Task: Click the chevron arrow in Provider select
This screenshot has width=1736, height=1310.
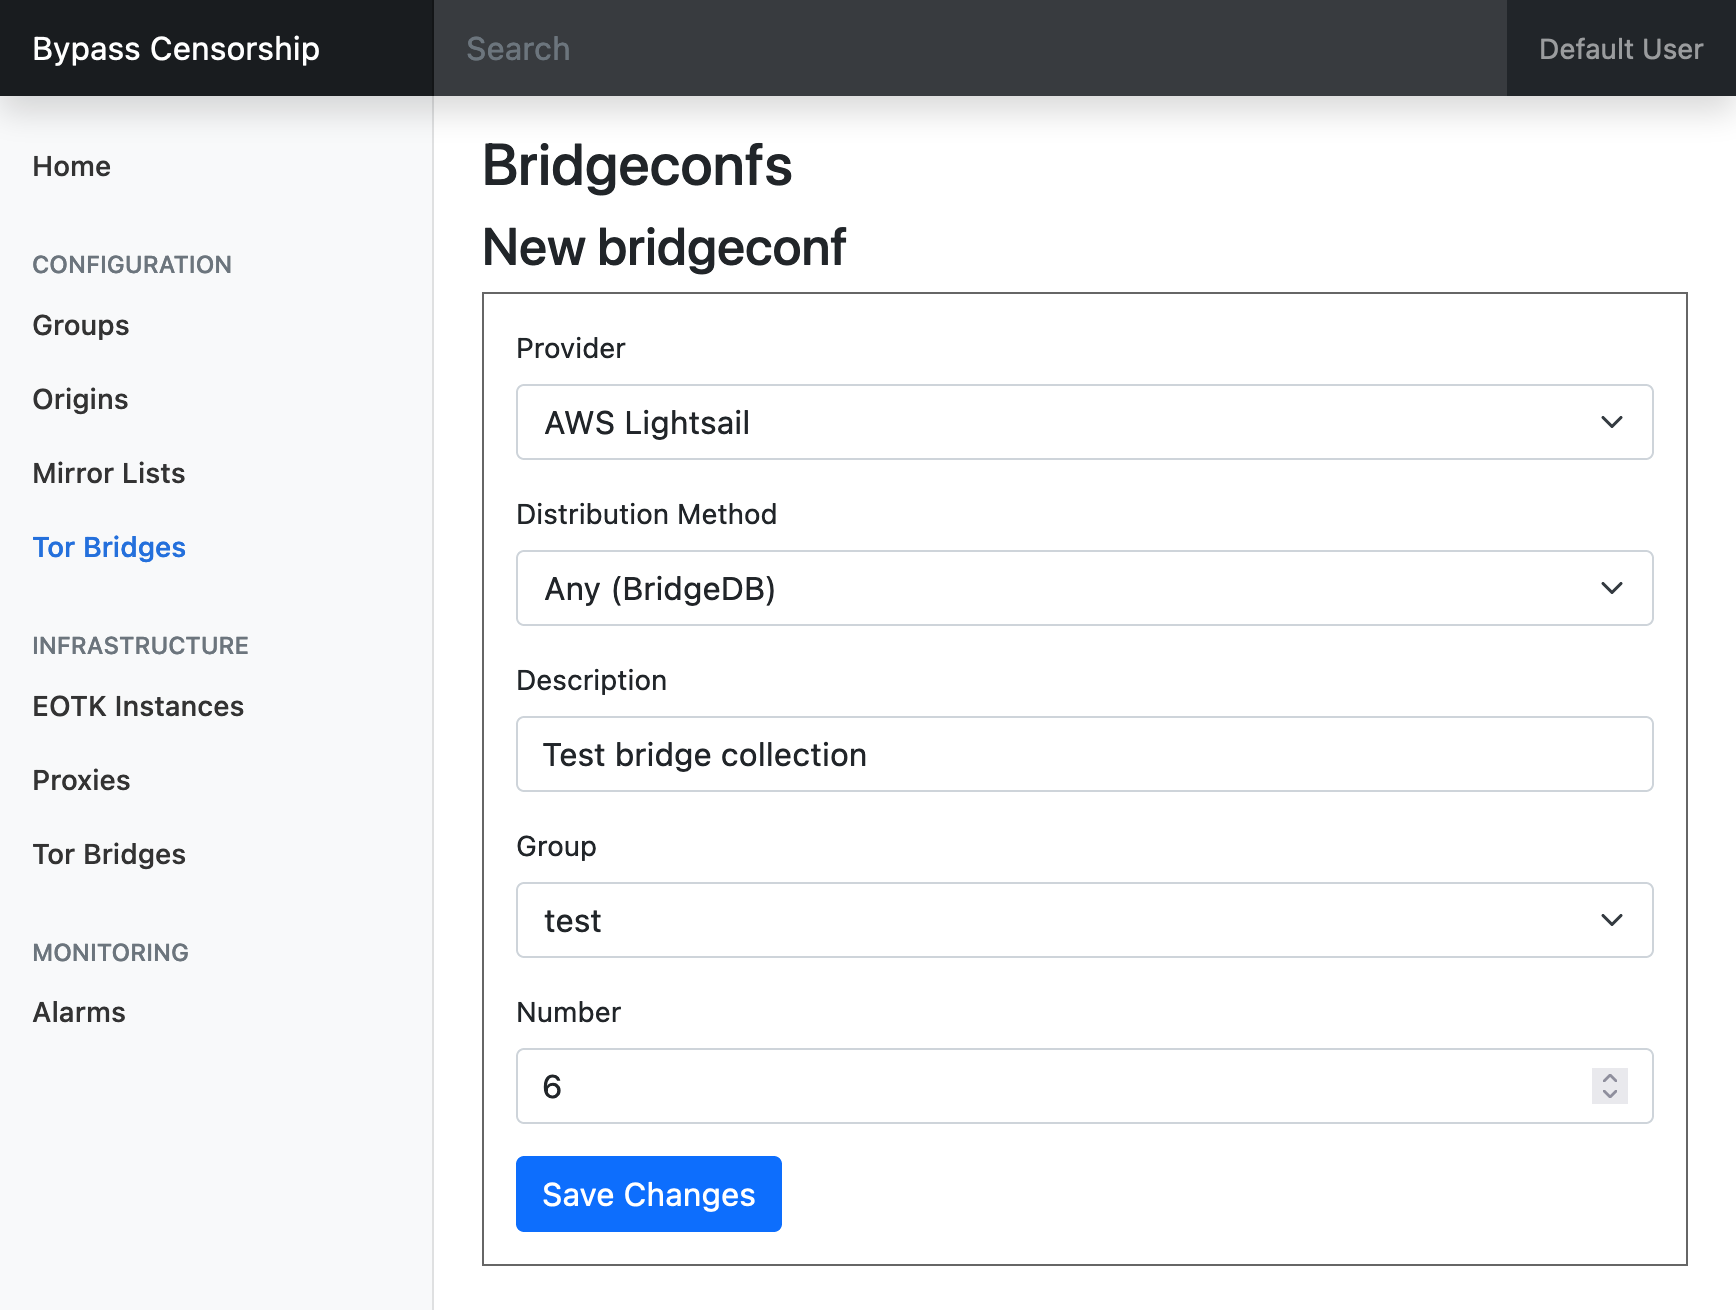Action: point(1611,422)
